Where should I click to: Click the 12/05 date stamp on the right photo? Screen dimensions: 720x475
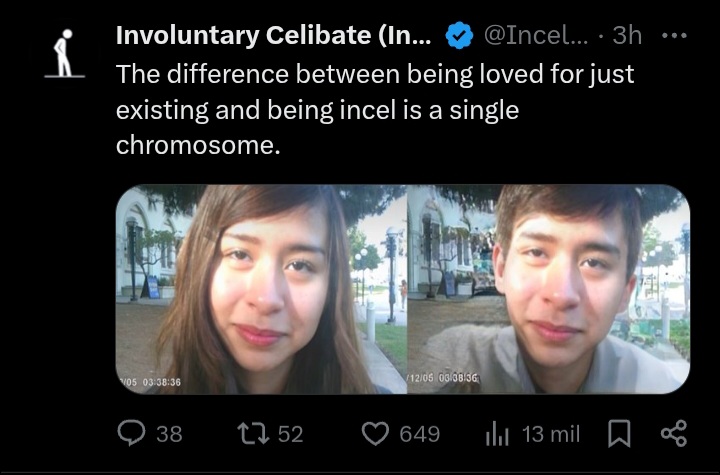[444, 377]
